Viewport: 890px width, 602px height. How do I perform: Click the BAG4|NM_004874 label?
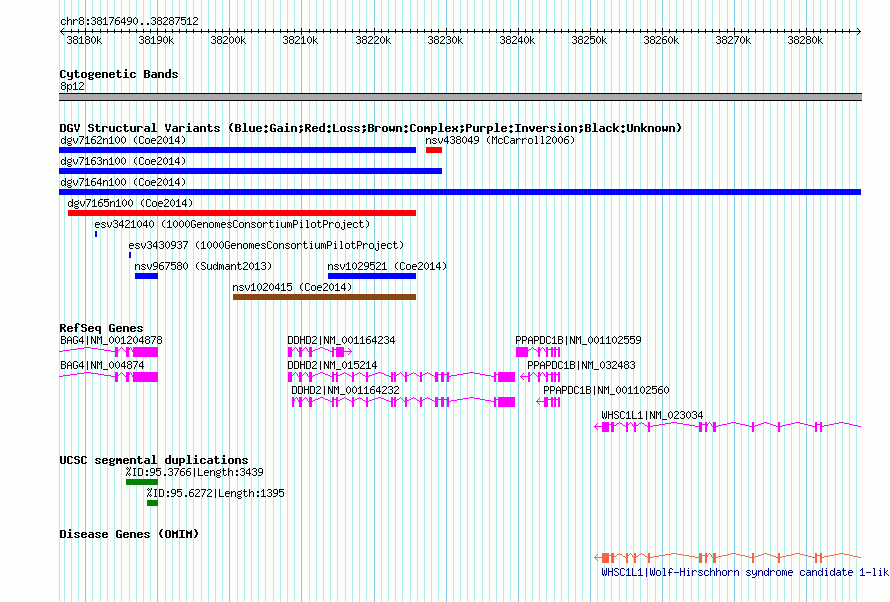coord(102,365)
